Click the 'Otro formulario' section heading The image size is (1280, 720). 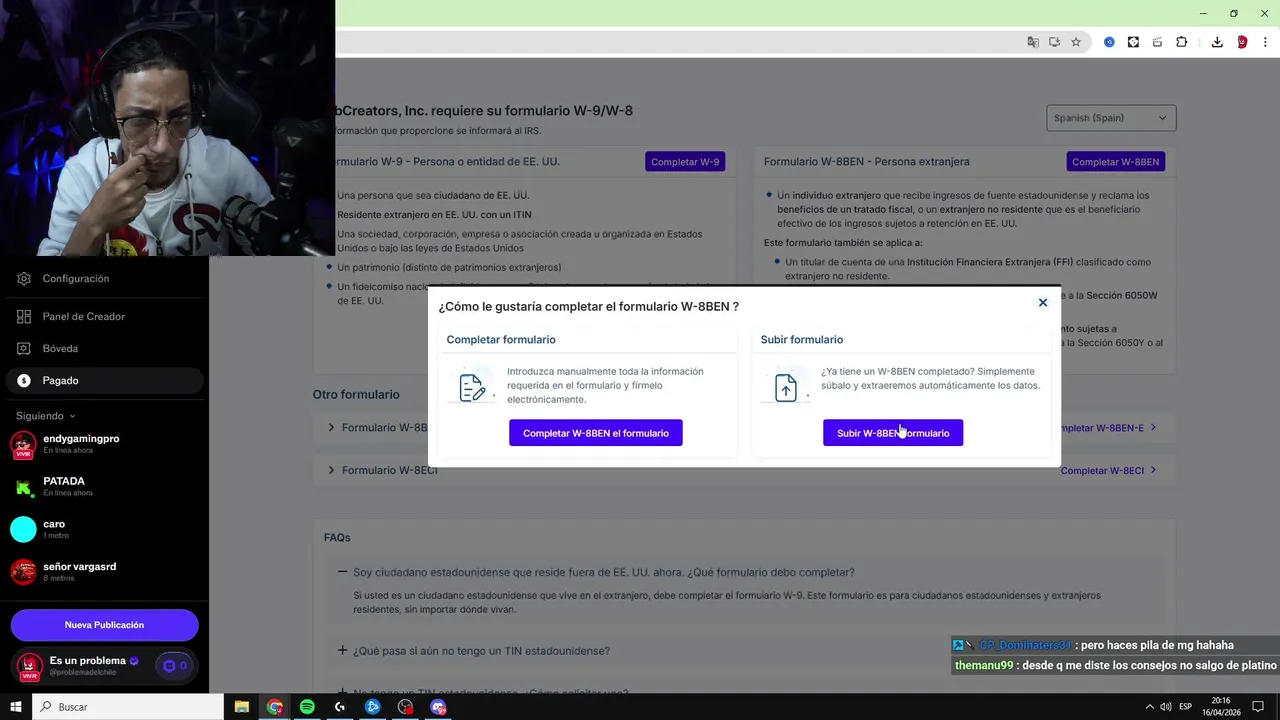click(356, 395)
